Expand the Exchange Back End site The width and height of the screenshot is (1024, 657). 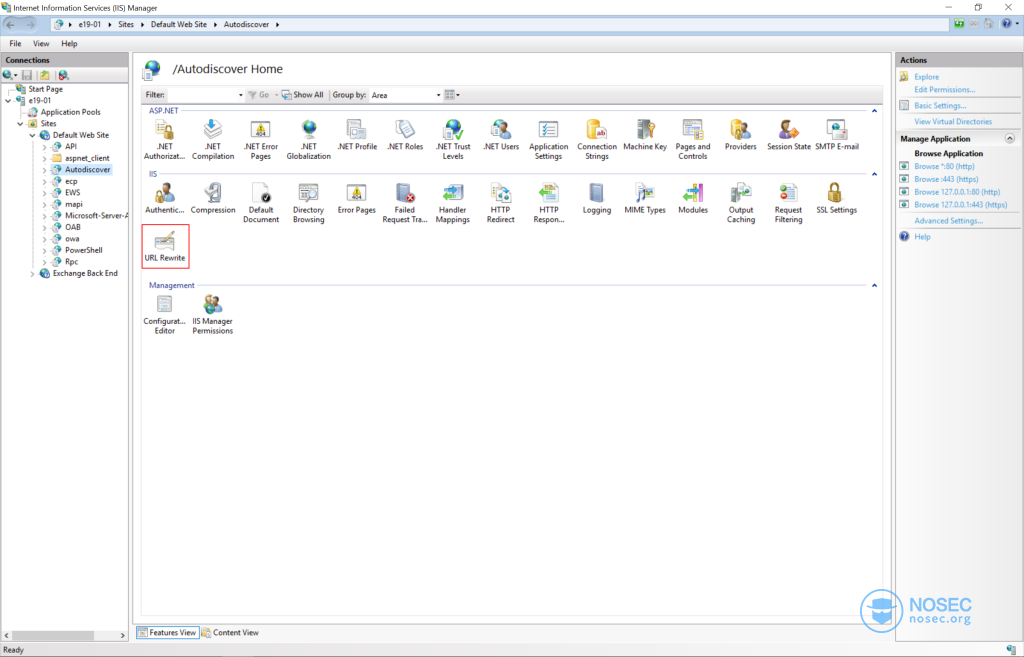point(32,274)
